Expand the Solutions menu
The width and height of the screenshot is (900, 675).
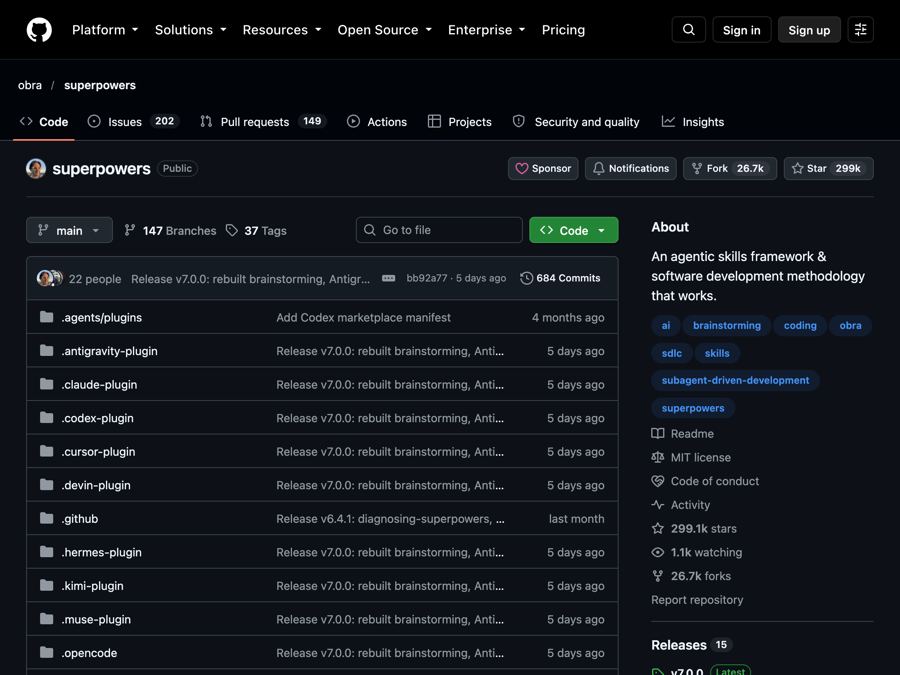tap(191, 30)
